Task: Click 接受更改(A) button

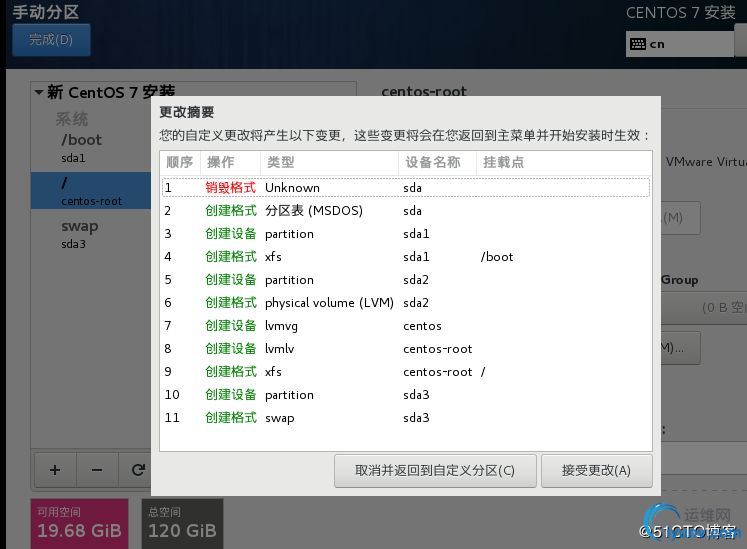Action: (596, 471)
